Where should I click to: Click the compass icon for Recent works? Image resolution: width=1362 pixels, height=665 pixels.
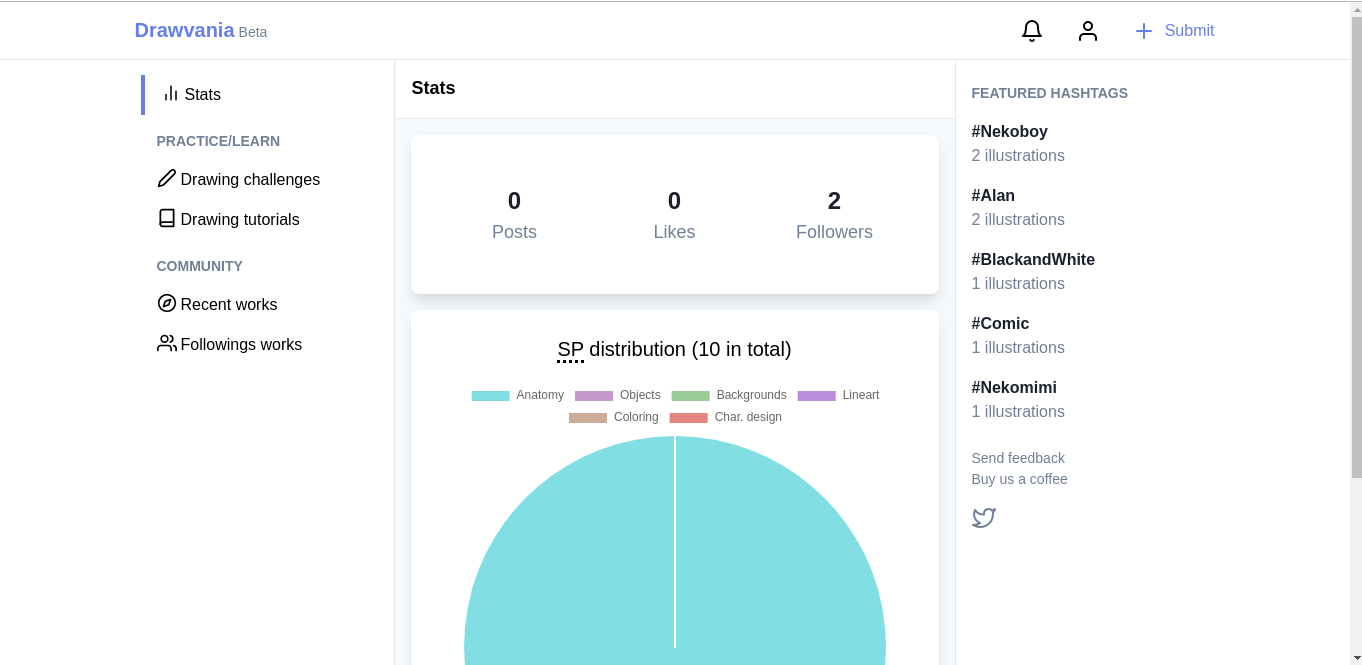(x=167, y=303)
